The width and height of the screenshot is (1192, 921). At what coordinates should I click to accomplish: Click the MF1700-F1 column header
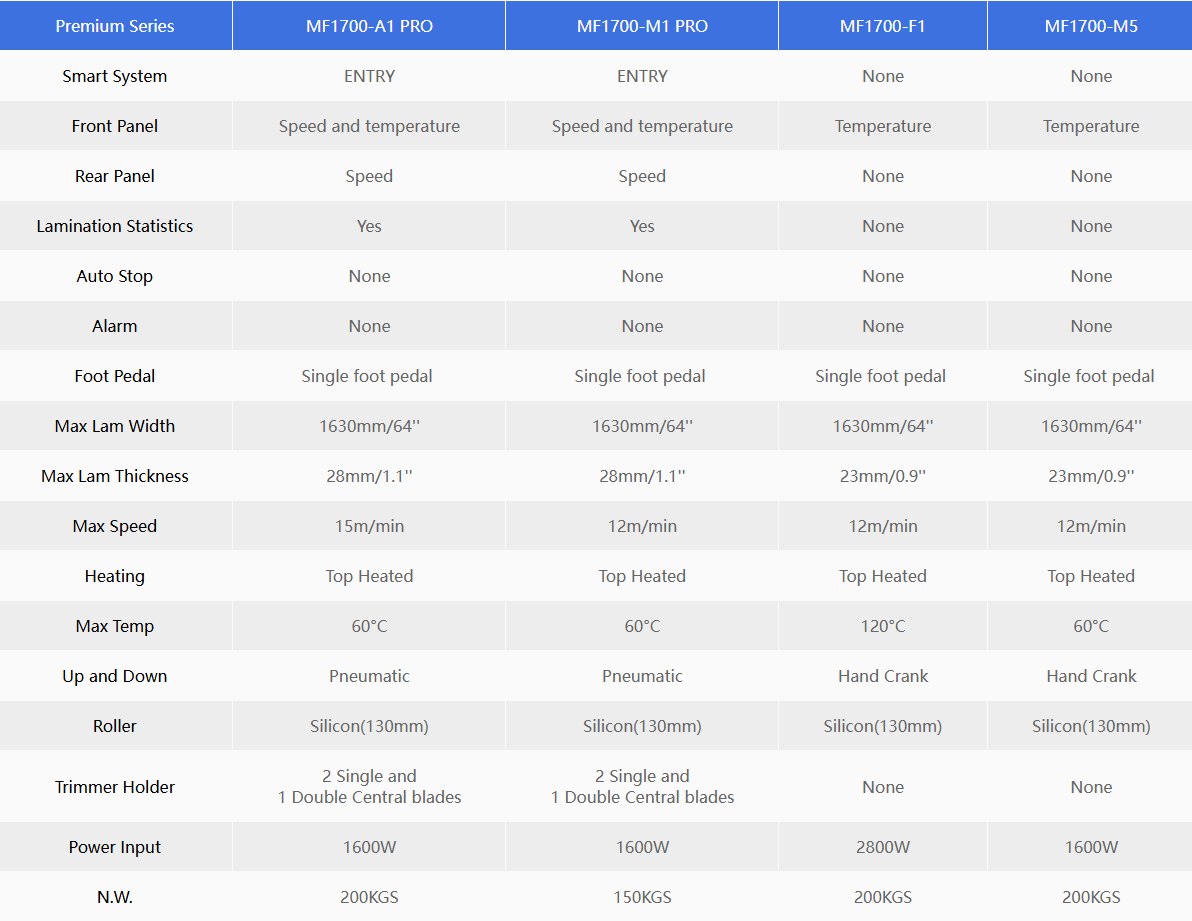(883, 26)
